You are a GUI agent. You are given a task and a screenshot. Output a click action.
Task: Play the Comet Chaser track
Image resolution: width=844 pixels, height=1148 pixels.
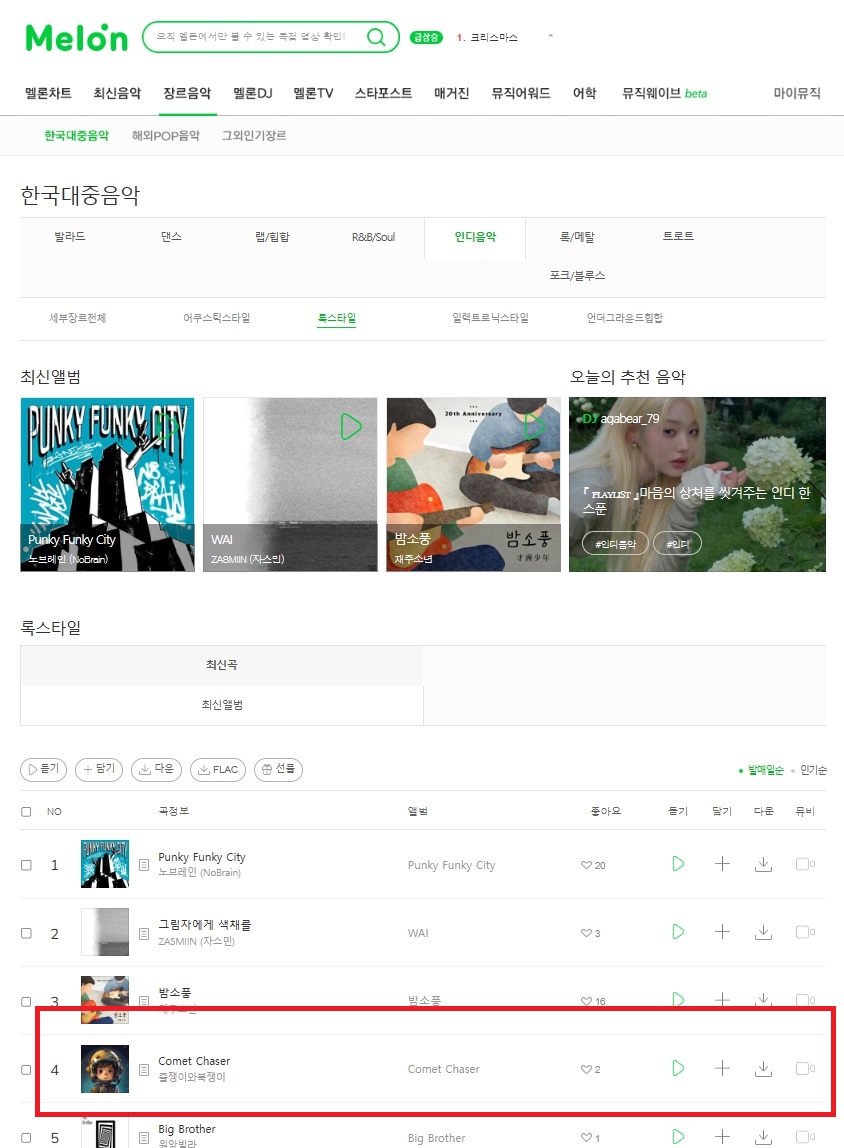[x=678, y=1068]
